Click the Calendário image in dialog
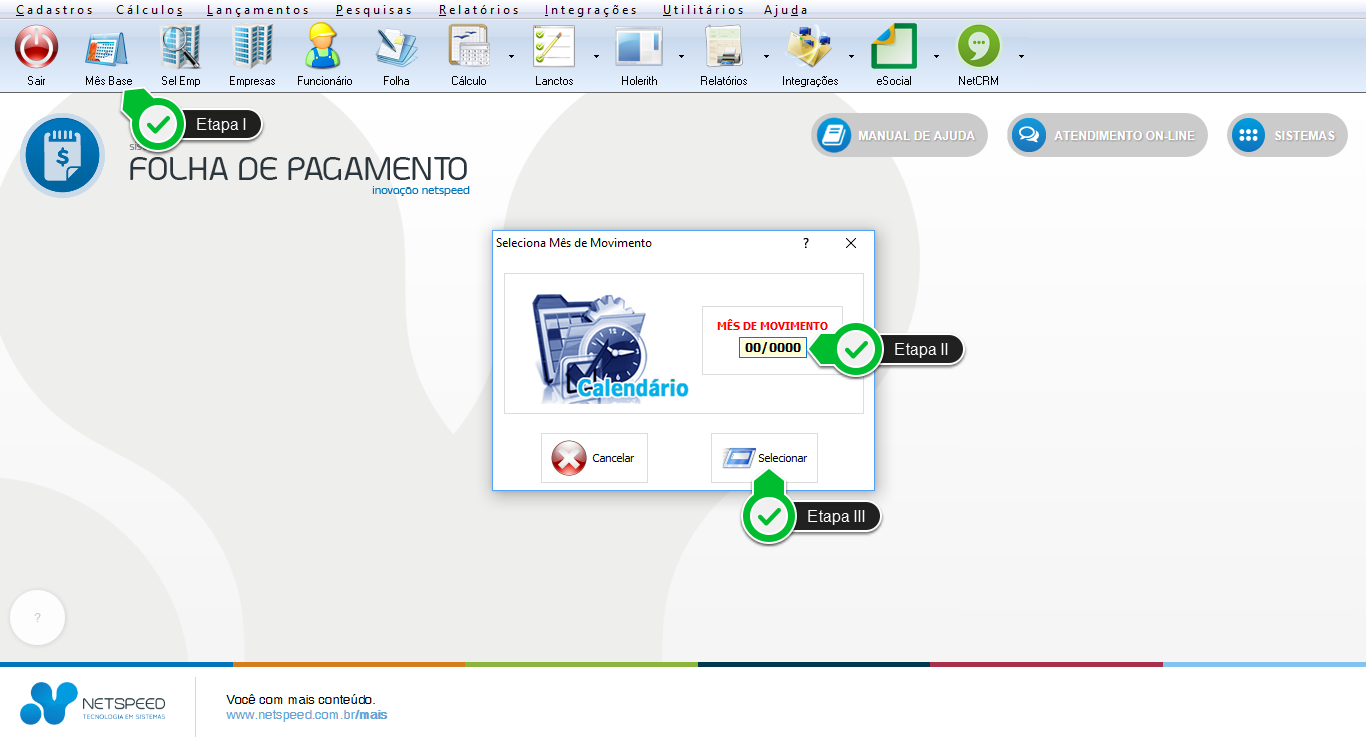1366x743 pixels. click(x=609, y=348)
